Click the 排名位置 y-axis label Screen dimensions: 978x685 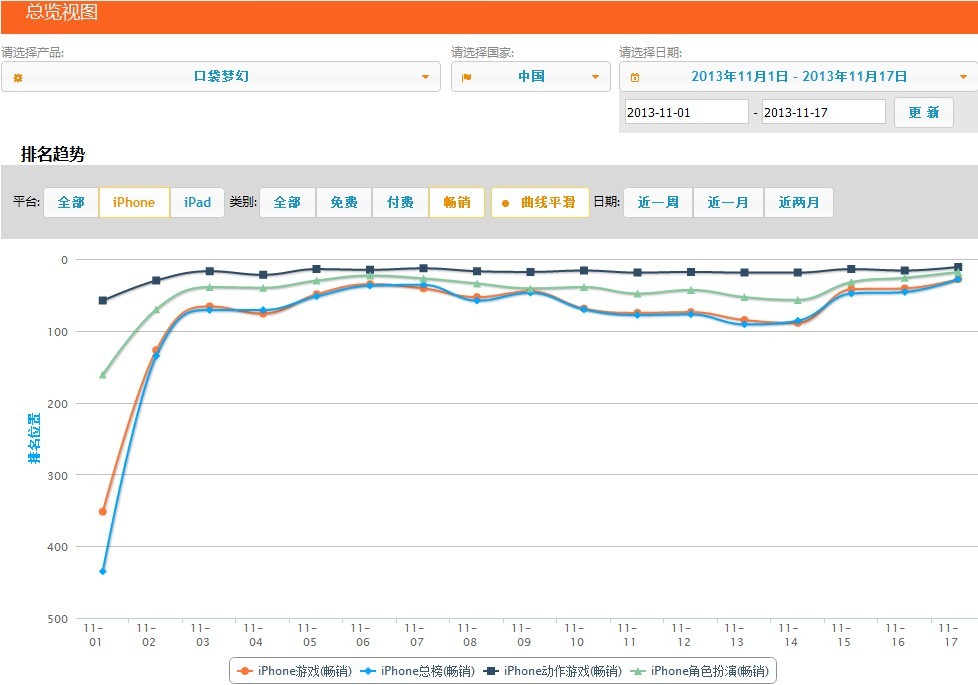[x=34, y=438]
